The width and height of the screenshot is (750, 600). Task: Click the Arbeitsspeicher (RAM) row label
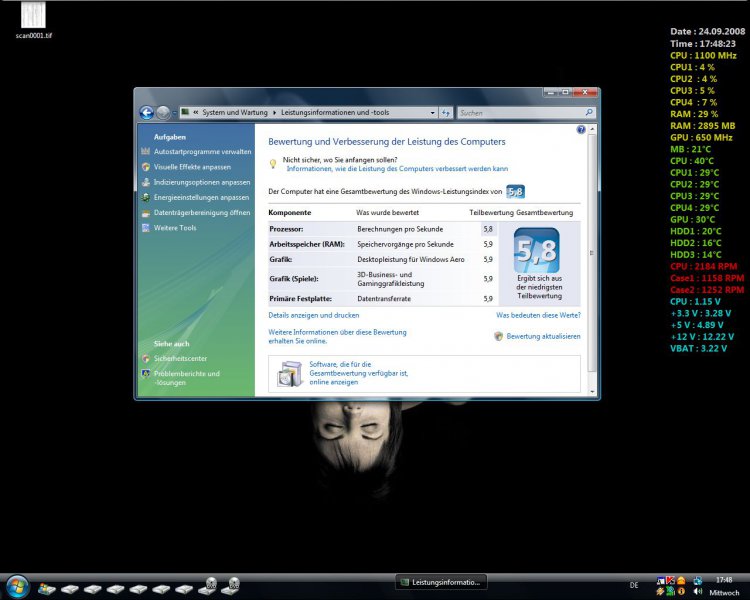(x=307, y=244)
